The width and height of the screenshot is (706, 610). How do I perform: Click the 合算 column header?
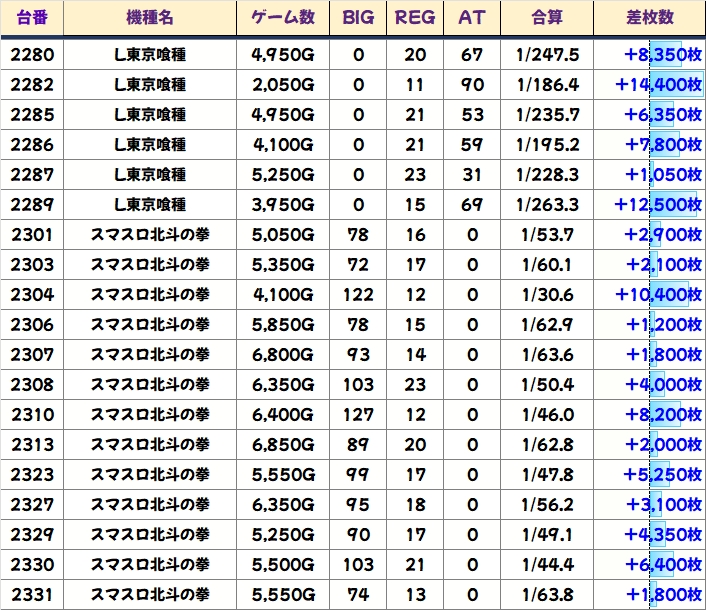547,18
